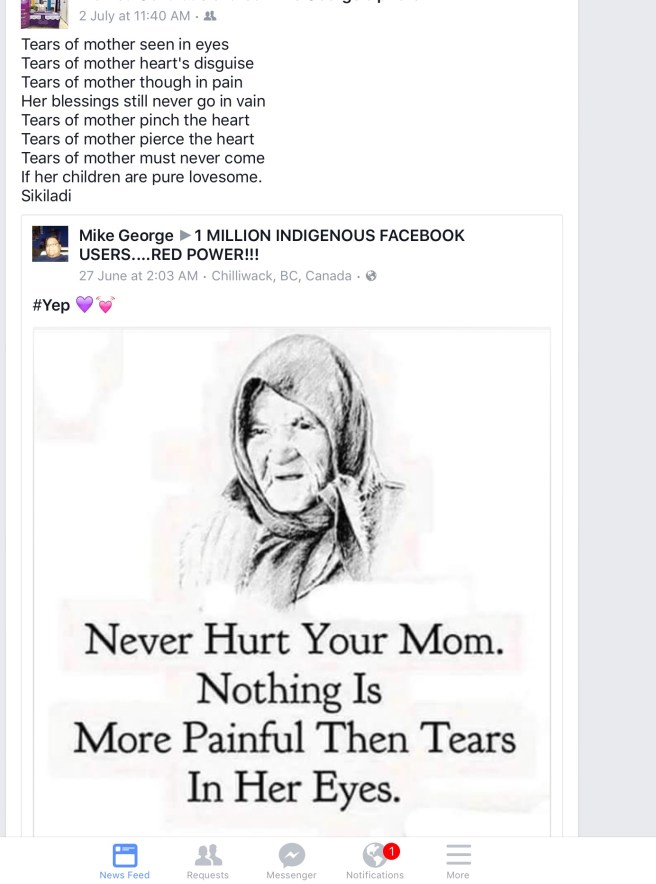This screenshot has height=884, width=656.
Task: Tap the Never Hurt Your Mom quote text
Action: (x=294, y=713)
